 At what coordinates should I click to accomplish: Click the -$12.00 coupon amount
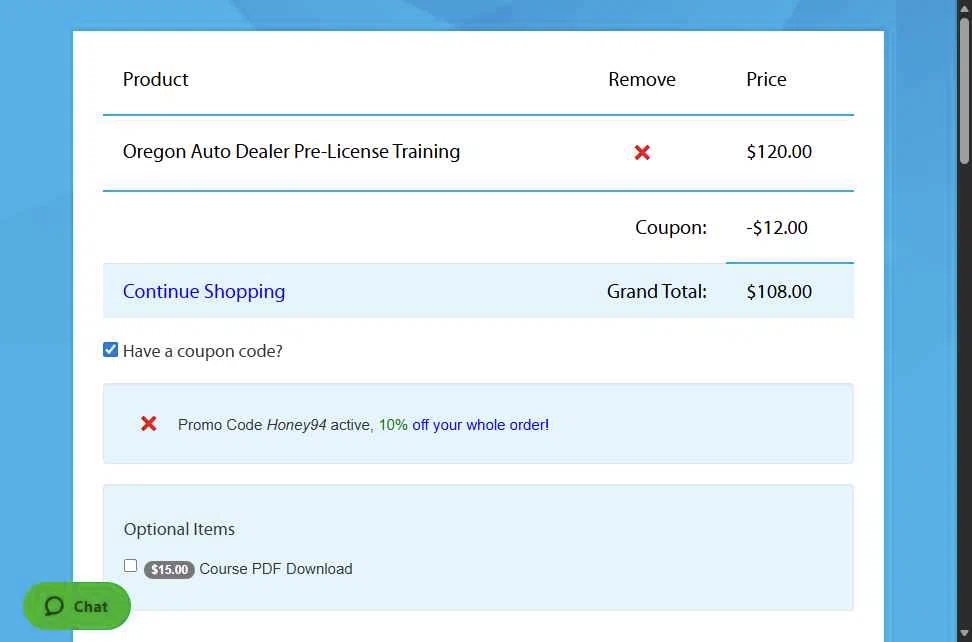[777, 227]
